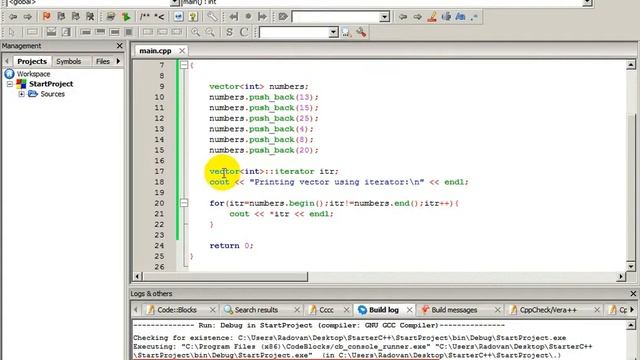This screenshot has width=640, height=360.
Task: Zoom out with magnifier minus icon
Action: pyautogui.click(x=210, y=32)
